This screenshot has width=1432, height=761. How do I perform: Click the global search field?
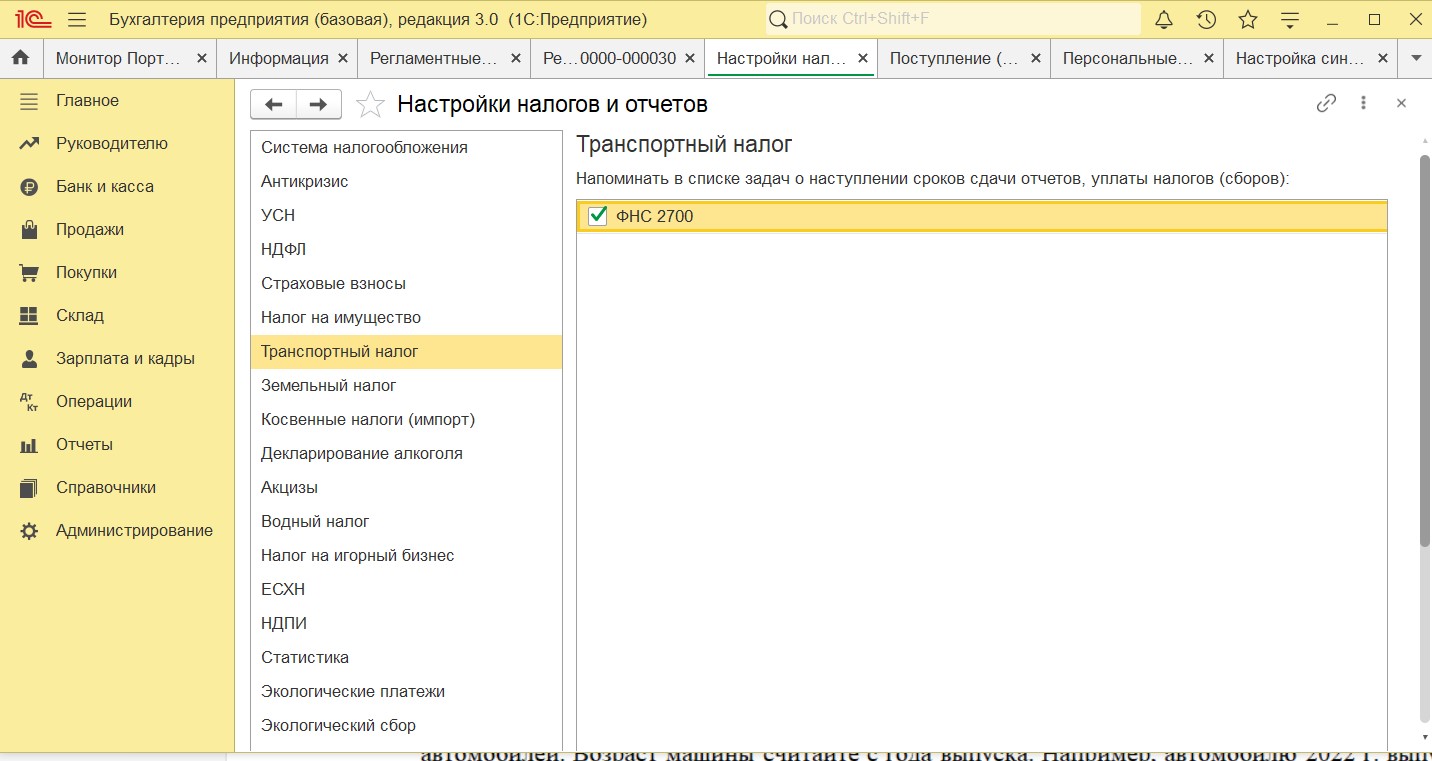click(x=953, y=19)
